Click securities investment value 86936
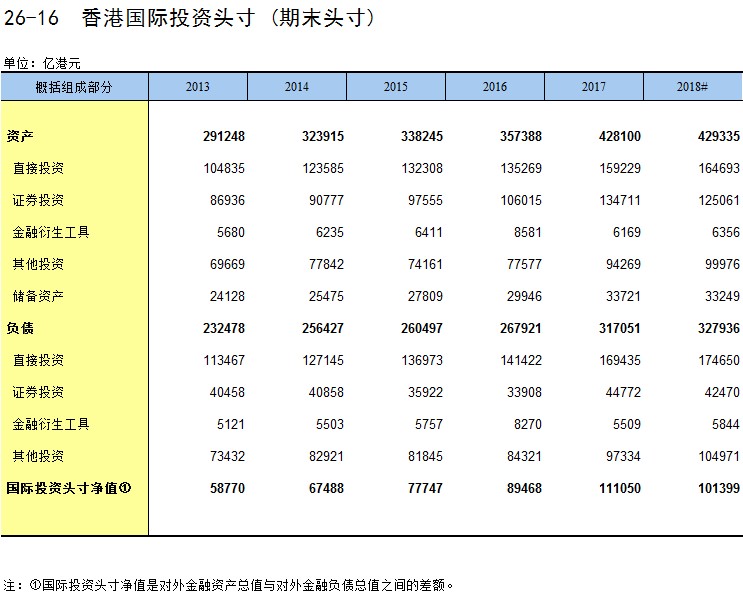 (x=227, y=200)
